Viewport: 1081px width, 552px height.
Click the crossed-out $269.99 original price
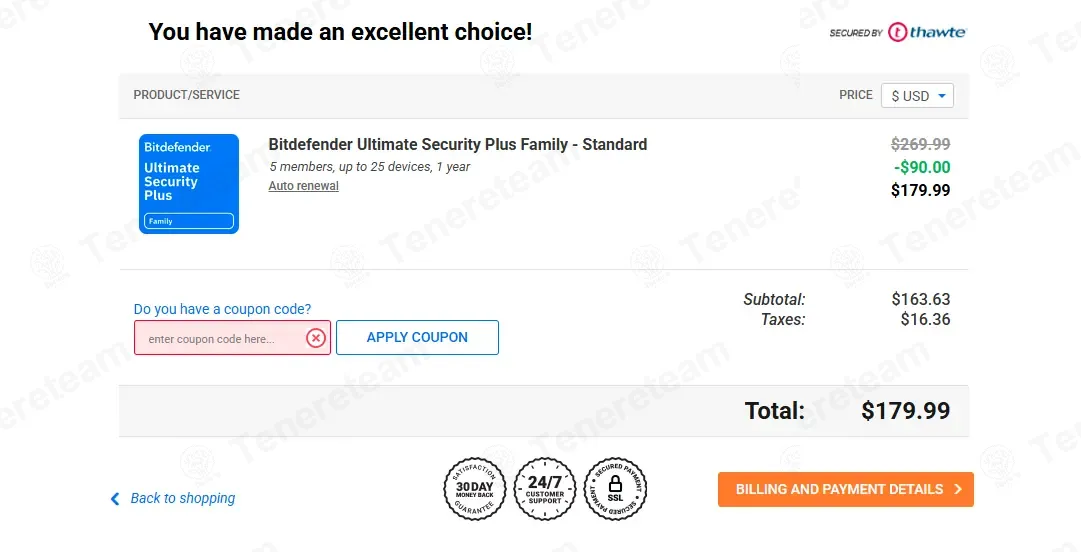click(x=920, y=144)
